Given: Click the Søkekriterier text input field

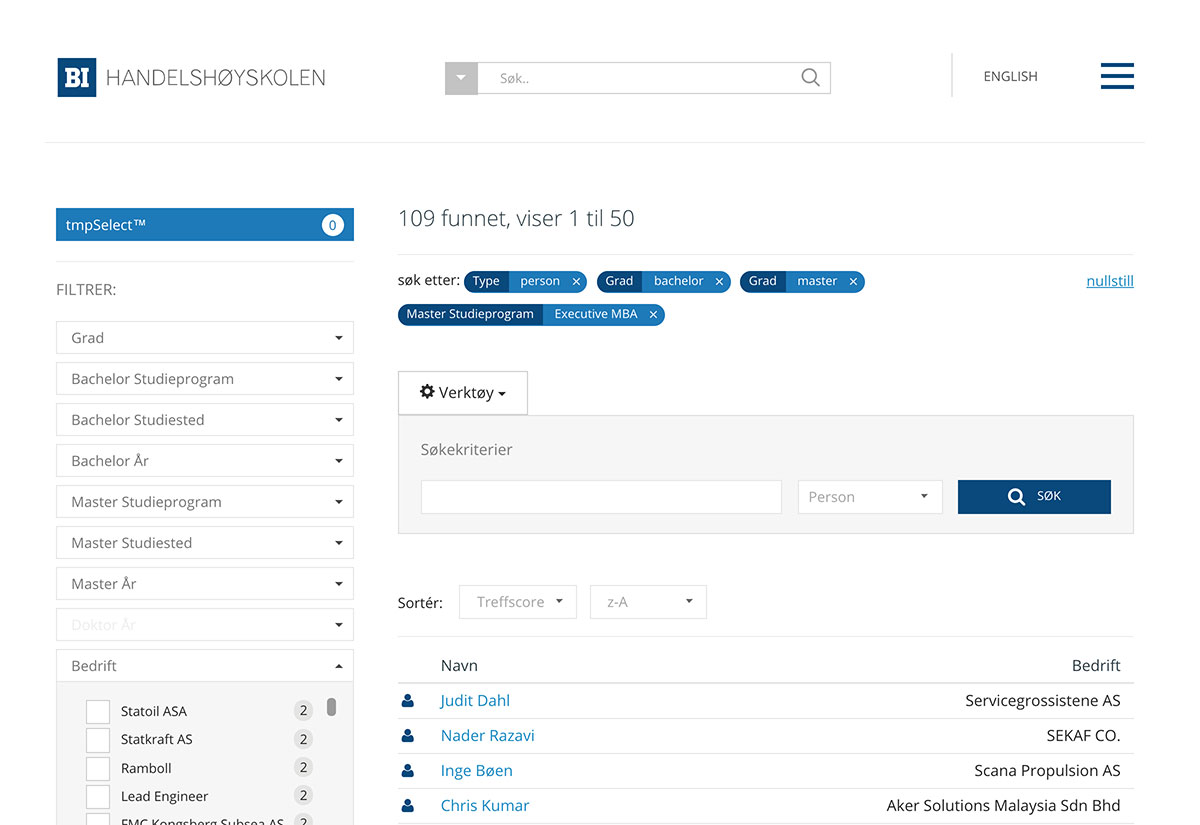Looking at the screenshot, I should [601, 497].
